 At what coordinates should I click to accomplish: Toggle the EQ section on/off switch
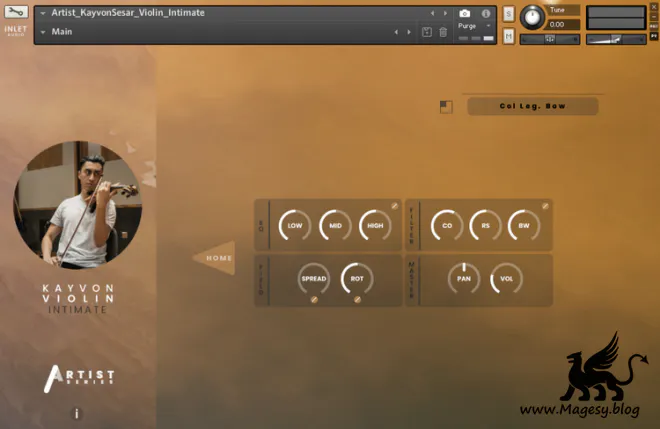(x=394, y=206)
